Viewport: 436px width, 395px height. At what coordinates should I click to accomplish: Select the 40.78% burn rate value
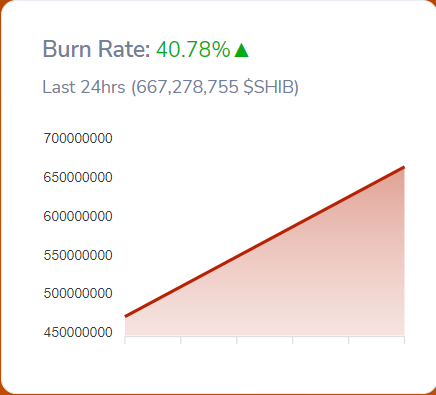point(193,49)
